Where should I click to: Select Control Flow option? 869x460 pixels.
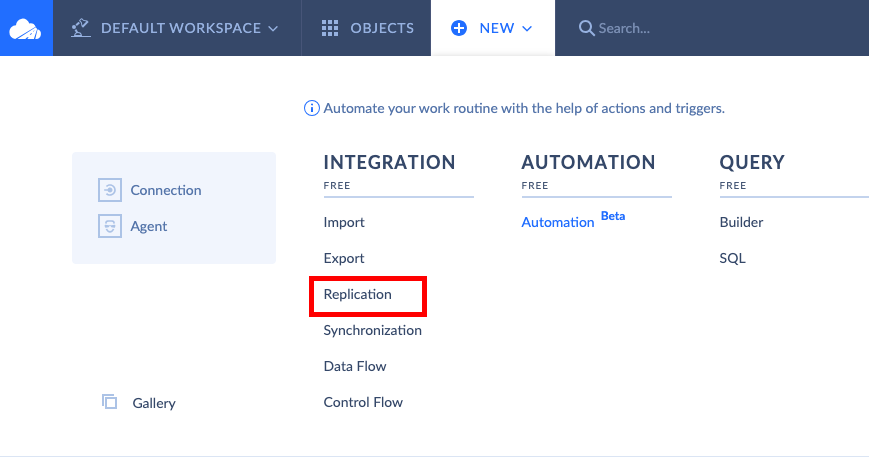363,402
